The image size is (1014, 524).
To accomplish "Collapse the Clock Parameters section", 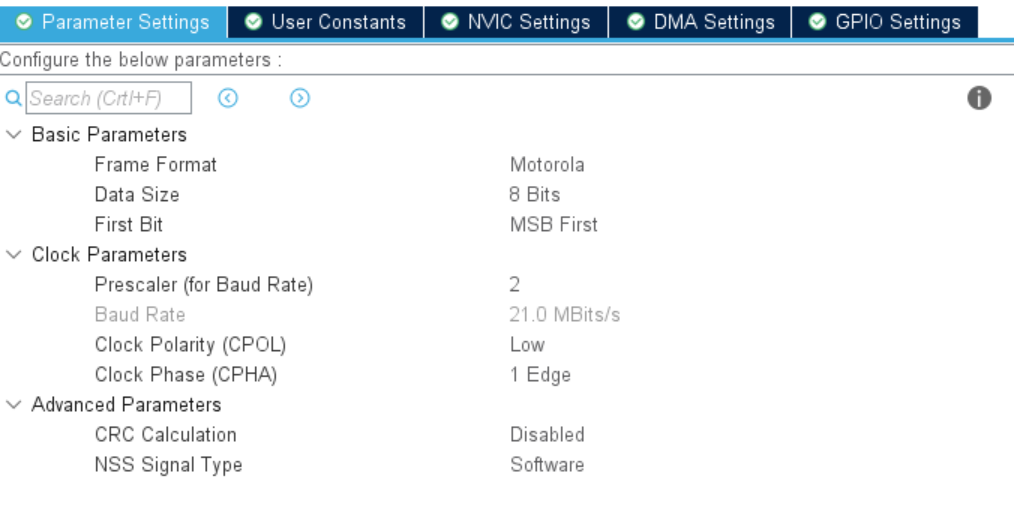I will (x=14, y=255).
